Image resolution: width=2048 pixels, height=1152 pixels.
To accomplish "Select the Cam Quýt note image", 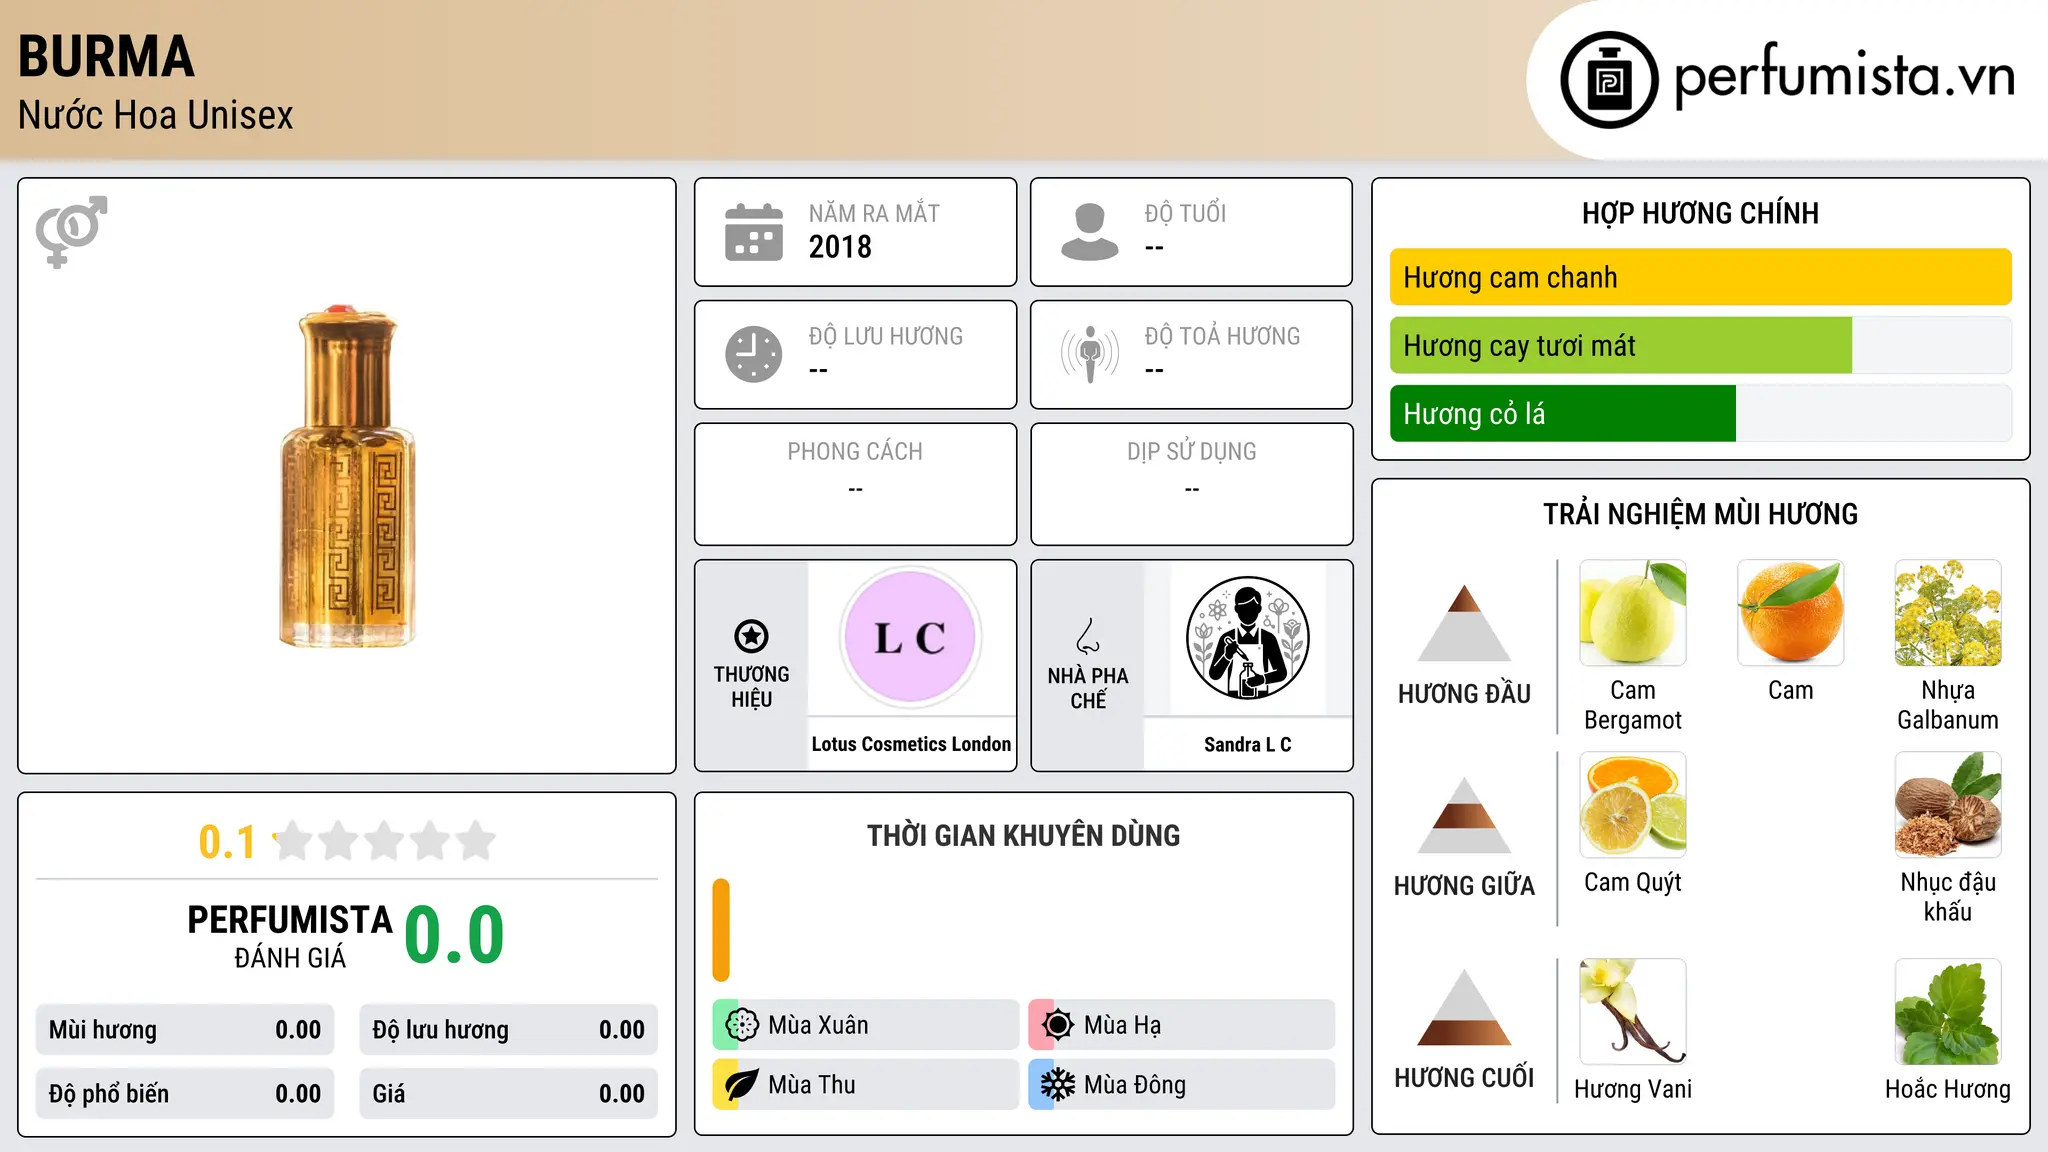I will pos(1633,805).
